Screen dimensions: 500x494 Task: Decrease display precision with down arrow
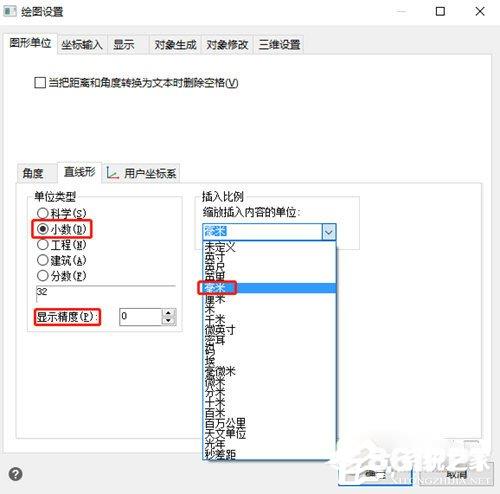168,320
